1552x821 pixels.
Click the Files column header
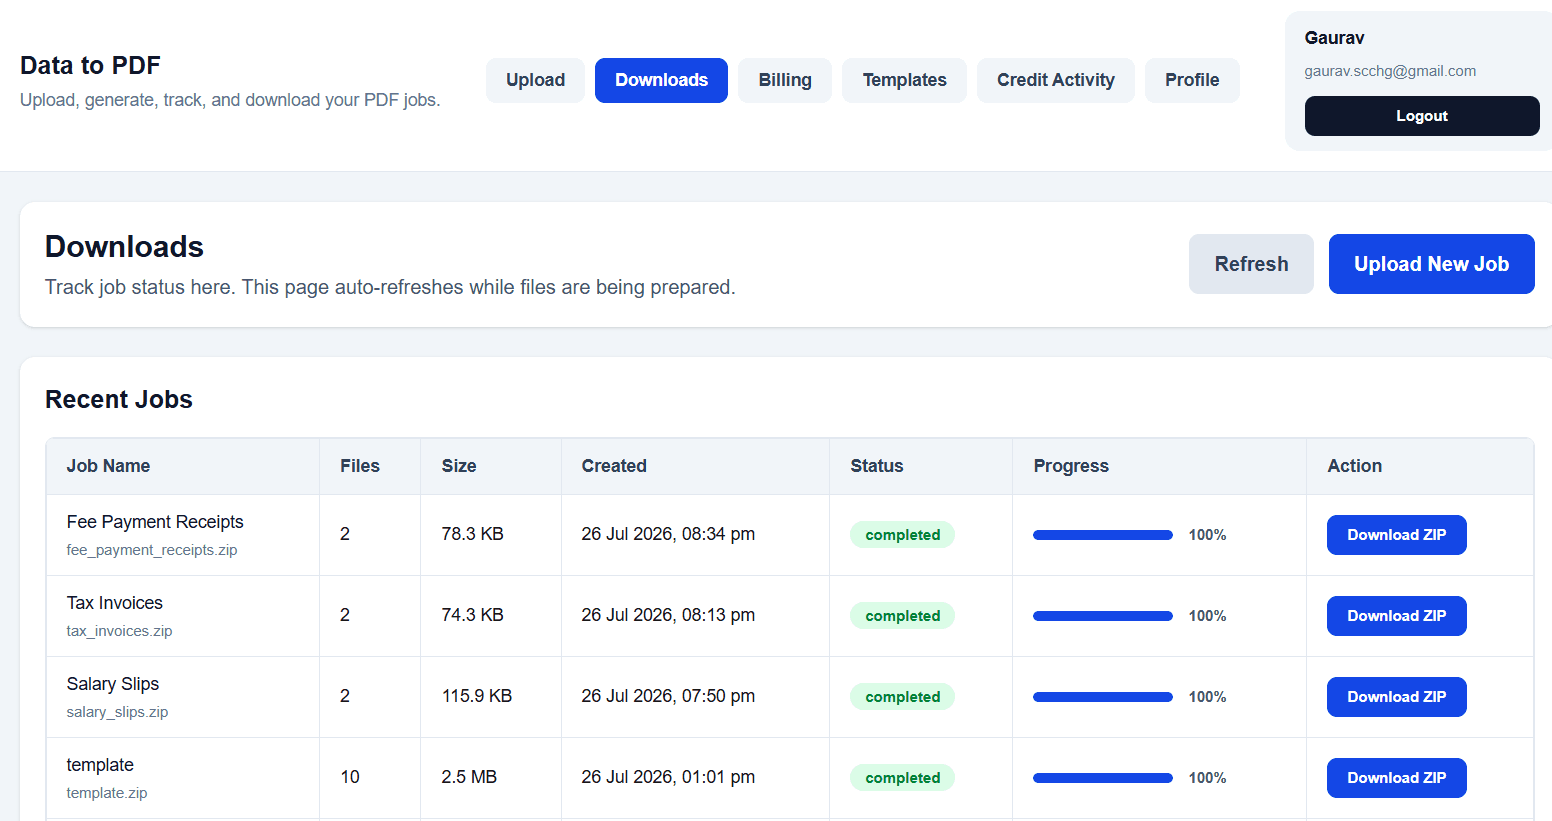coord(360,466)
